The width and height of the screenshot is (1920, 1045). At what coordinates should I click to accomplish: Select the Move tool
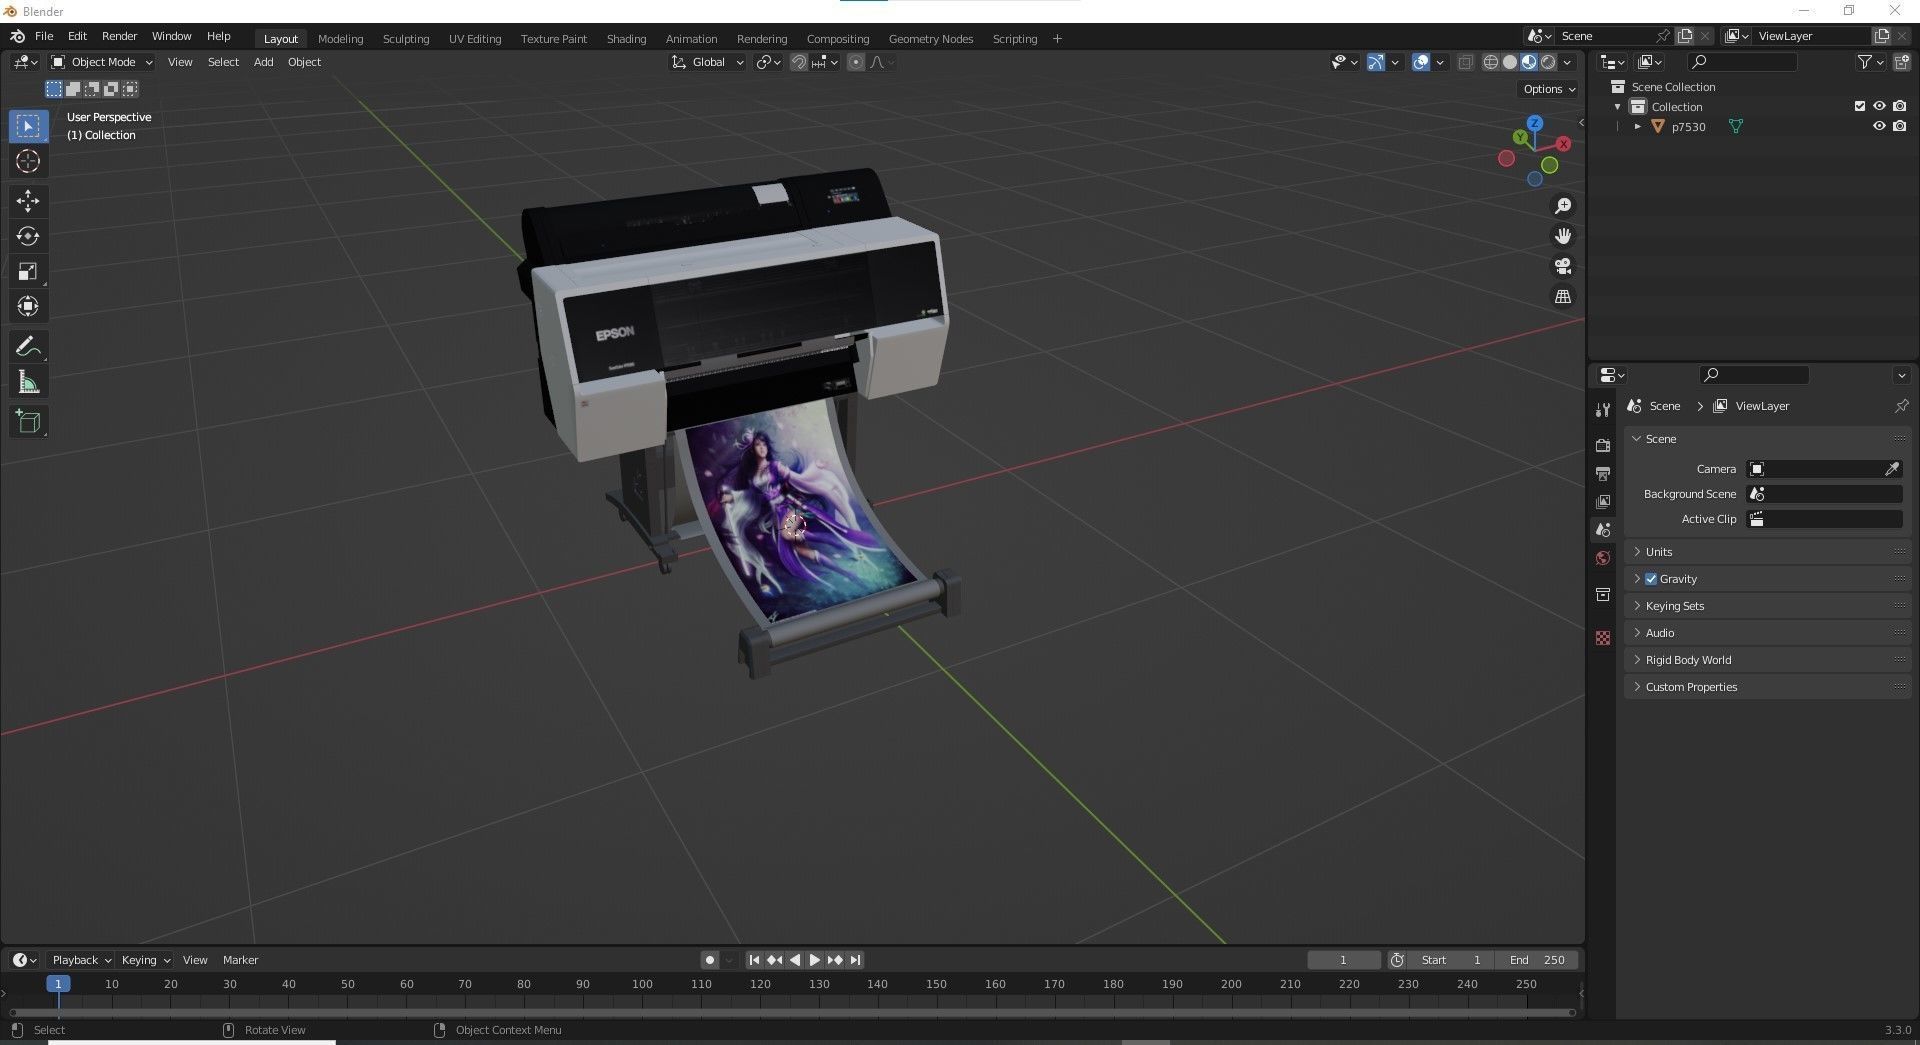point(28,201)
